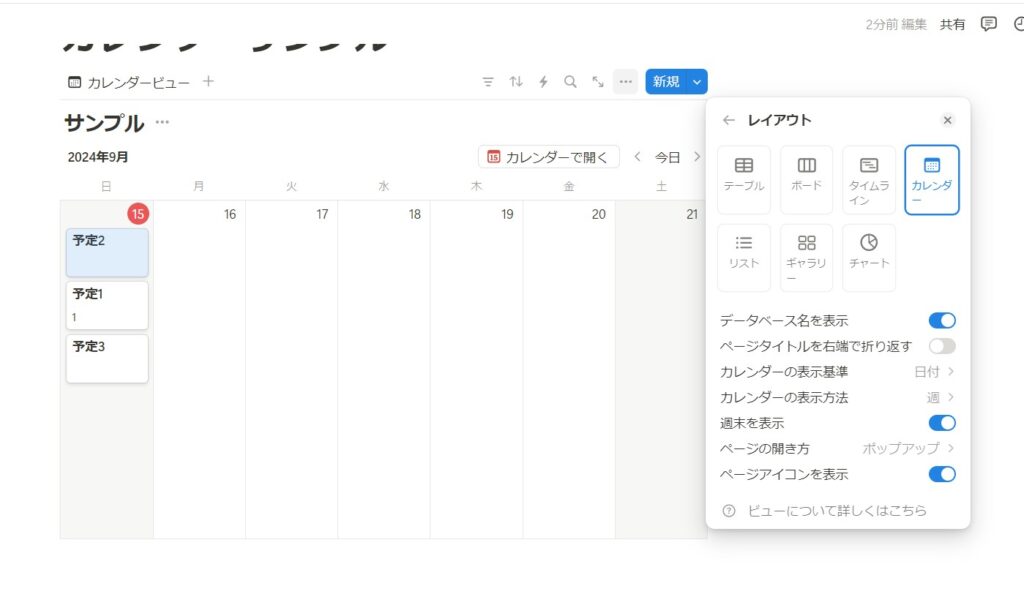This screenshot has width=1024, height=597.
Task: Click the search magnifier icon
Action: click(x=570, y=82)
